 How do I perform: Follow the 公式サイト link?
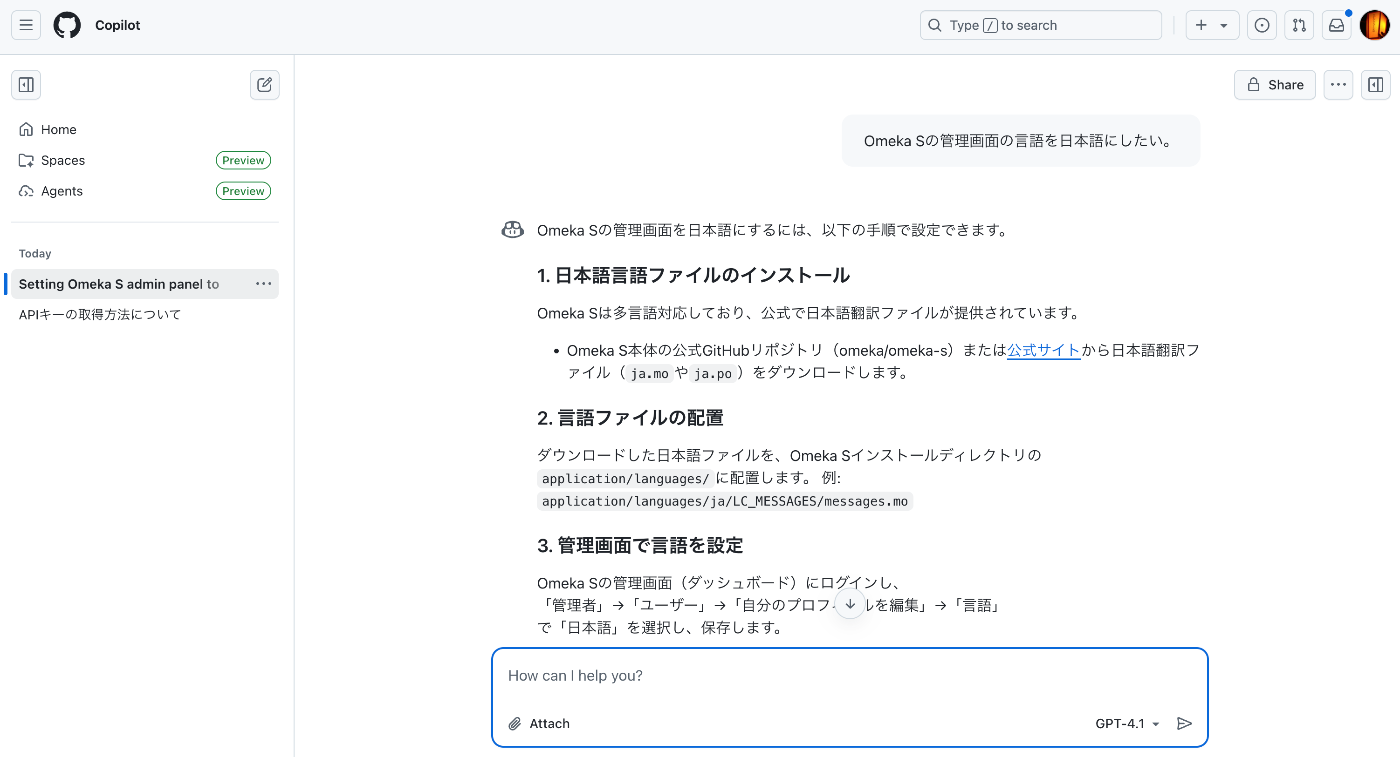[x=1044, y=350]
